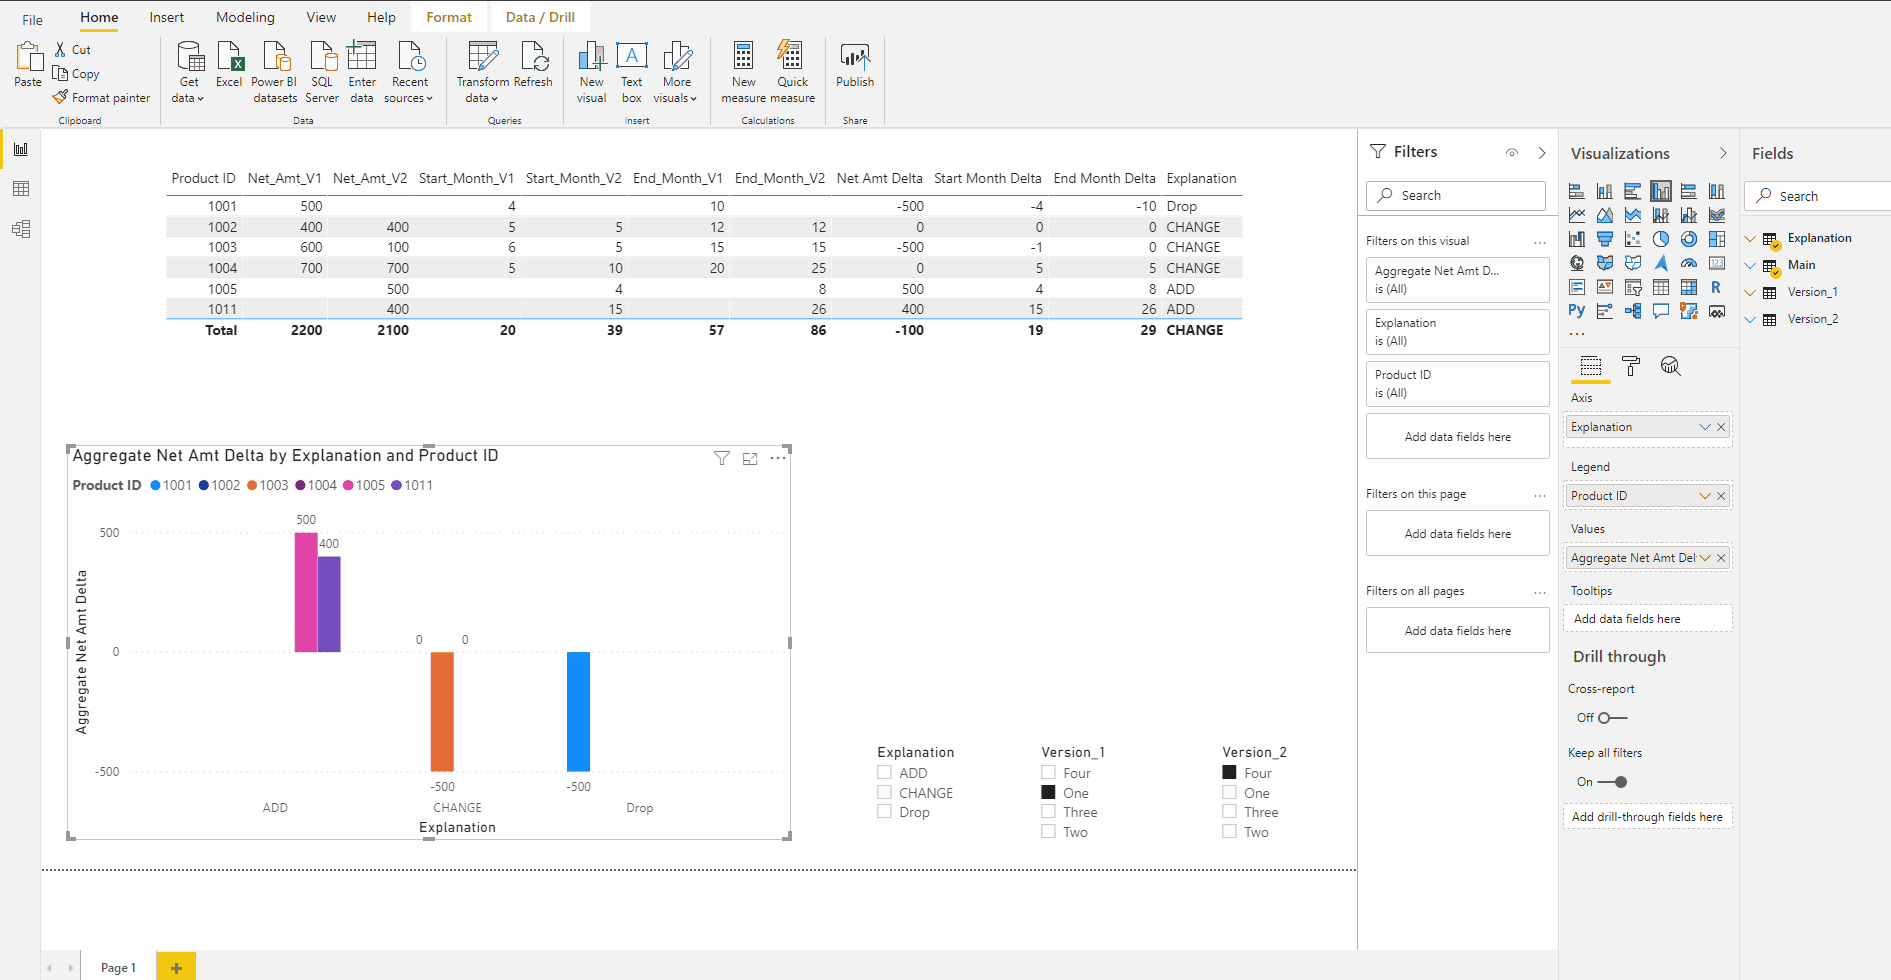Open chart visual filter icon

(x=722, y=458)
